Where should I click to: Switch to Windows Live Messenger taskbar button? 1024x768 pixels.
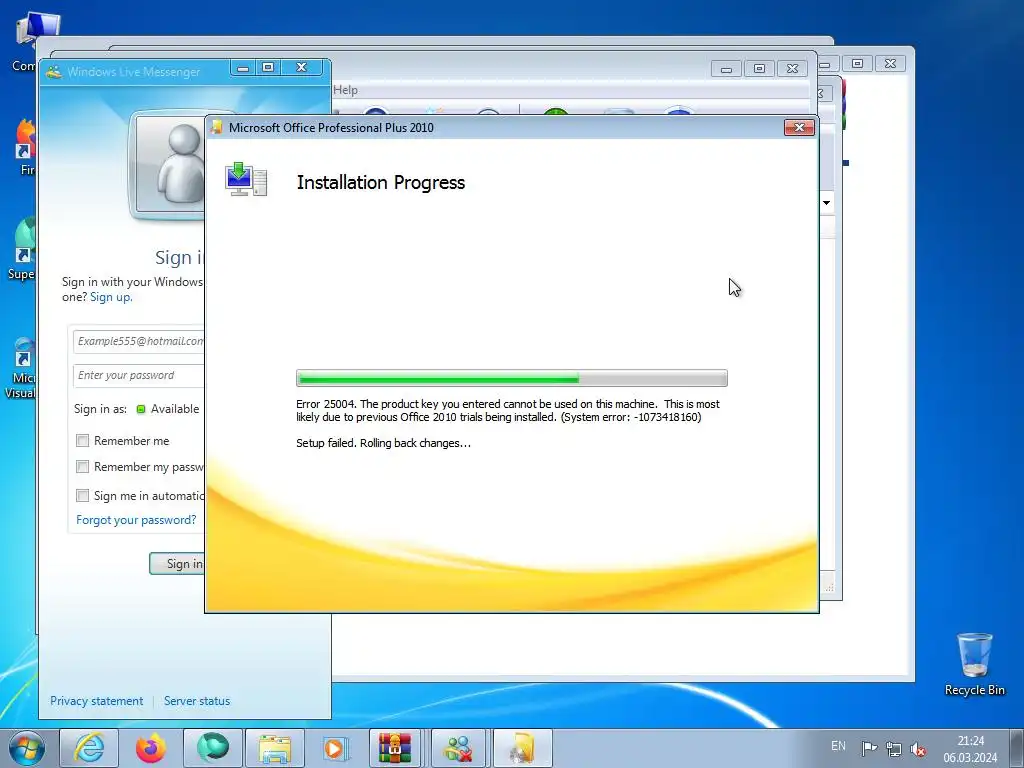click(458, 748)
